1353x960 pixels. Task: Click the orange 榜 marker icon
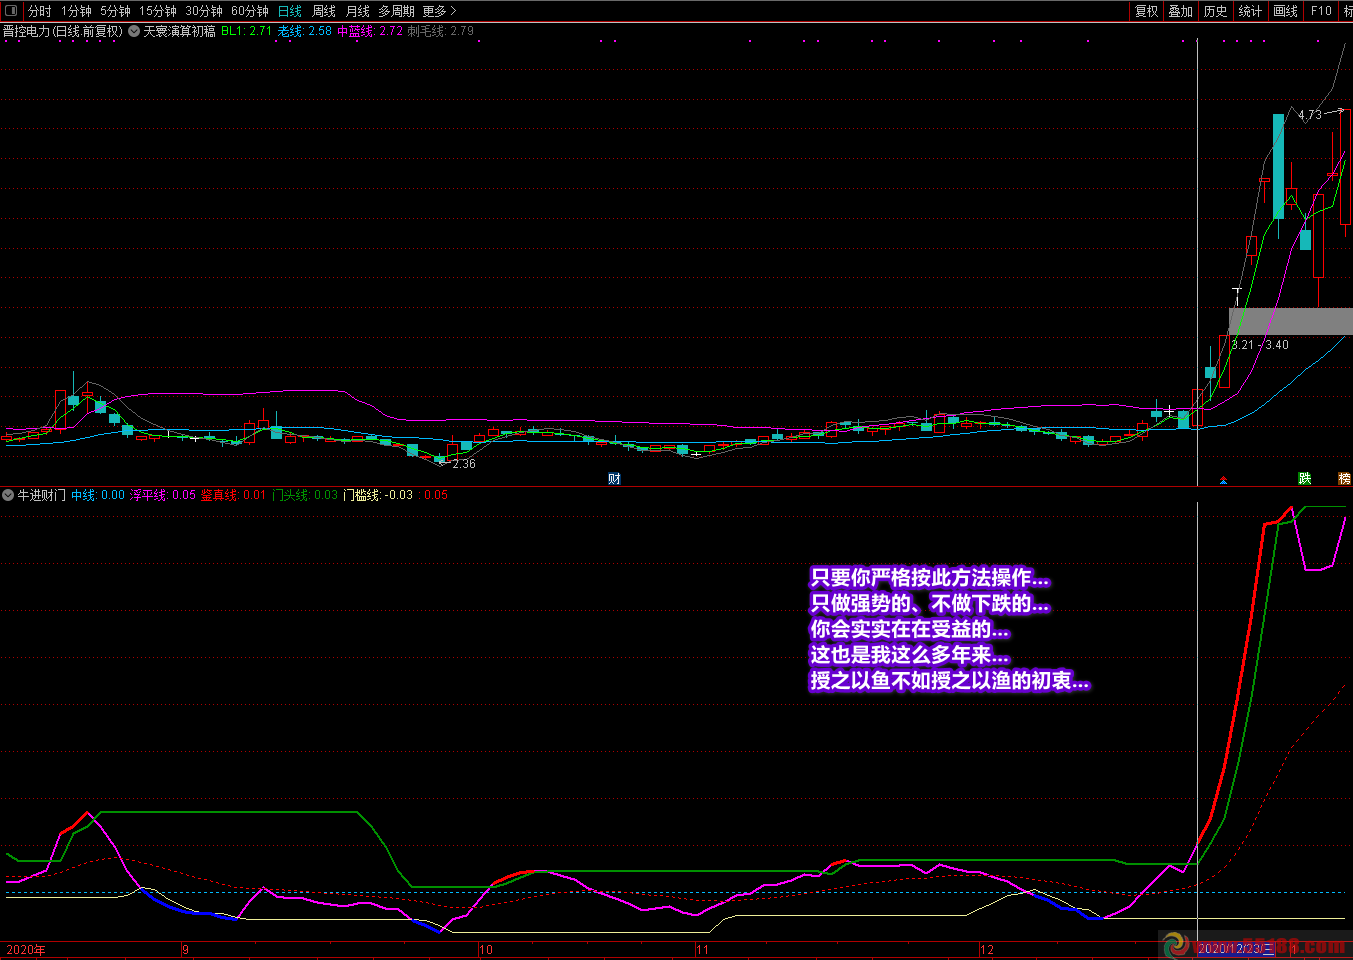1344,479
